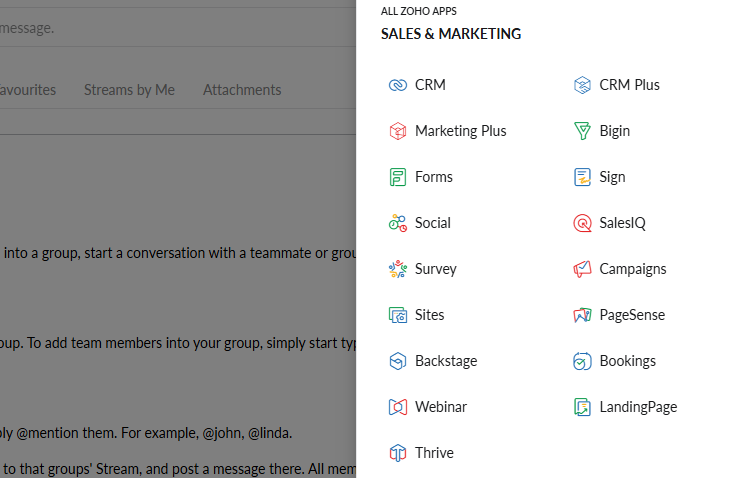Image resolution: width=740 pixels, height=478 pixels.
Task: Switch to the Streams by Me tab
Action: point(129,90)
